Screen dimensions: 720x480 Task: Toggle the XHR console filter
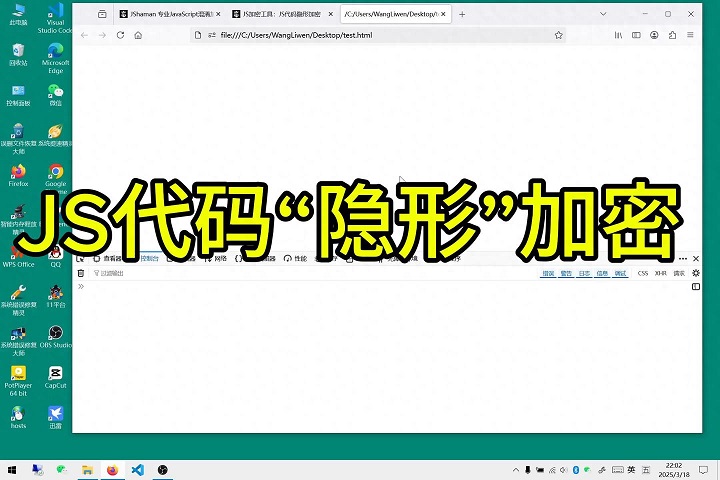660,273
